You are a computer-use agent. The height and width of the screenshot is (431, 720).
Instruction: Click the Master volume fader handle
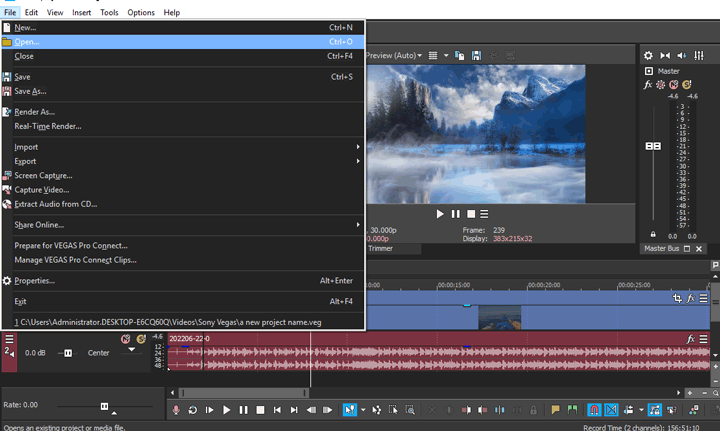click(x=653, y=146)
